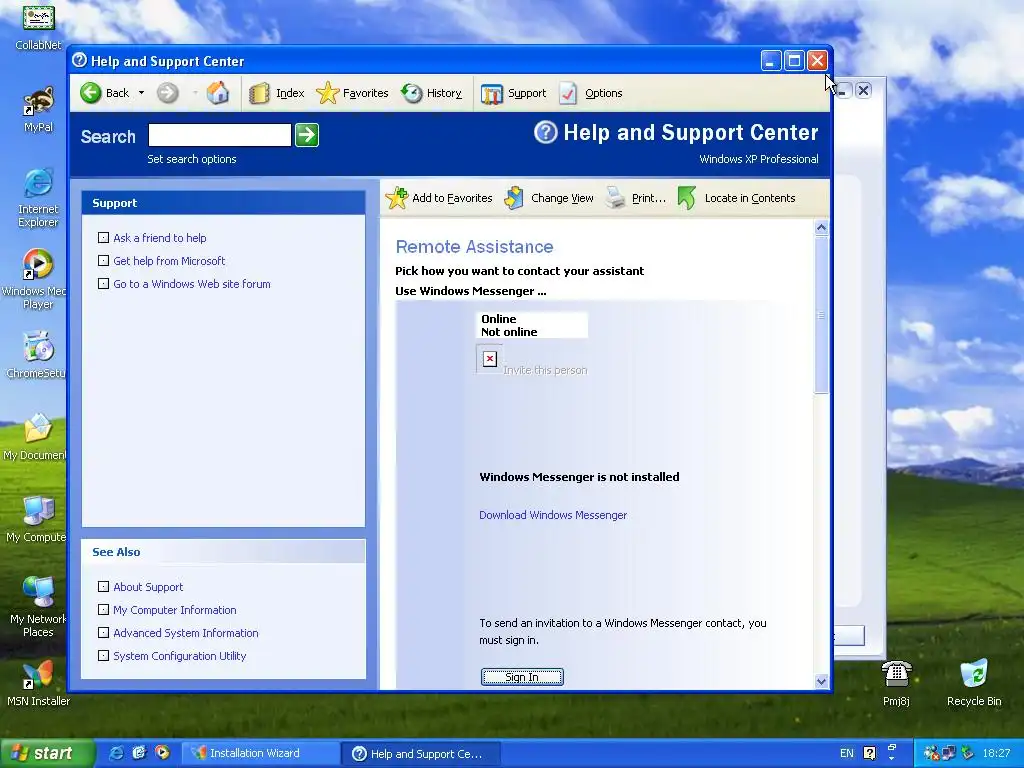Click Download Windows Messenger link
The width and height of the screenshot is (1024, 768).
[553, 515]
